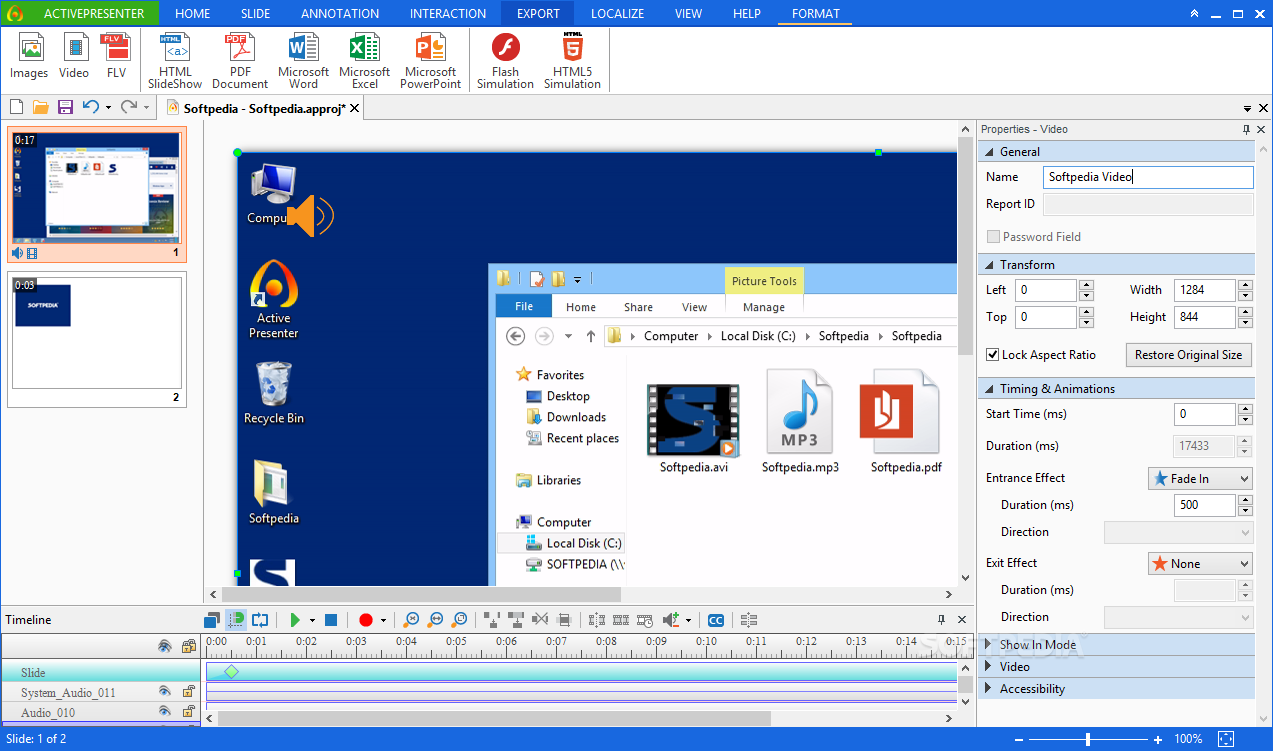Stop timeline playback
The width and height of the screenshot is (1273, 751).
[331, 620]
